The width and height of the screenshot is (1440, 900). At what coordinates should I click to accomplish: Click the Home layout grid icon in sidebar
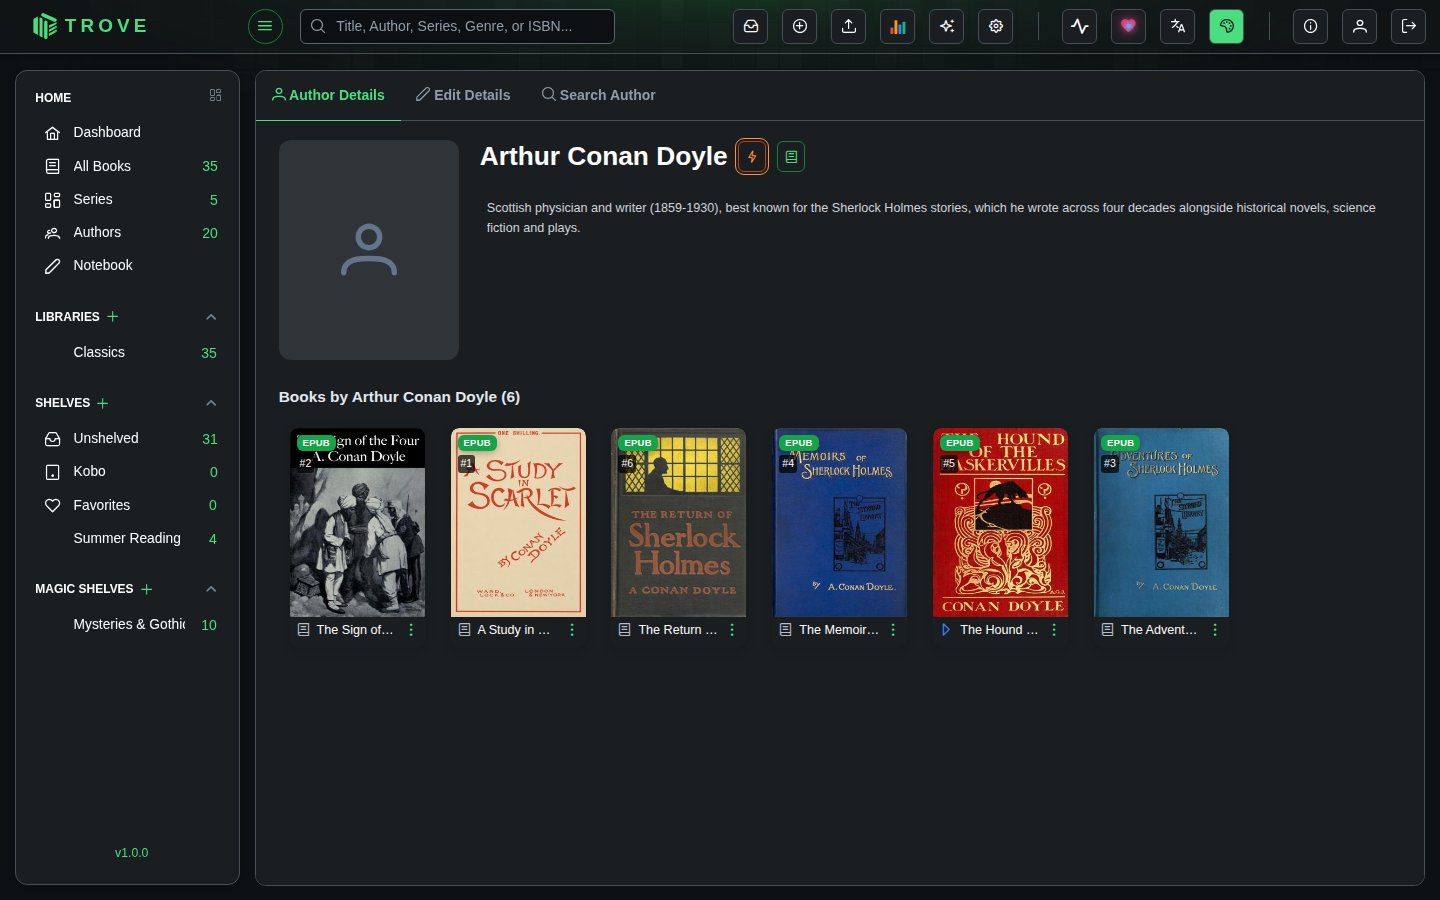pyautogui.click(x=215, y=95)
